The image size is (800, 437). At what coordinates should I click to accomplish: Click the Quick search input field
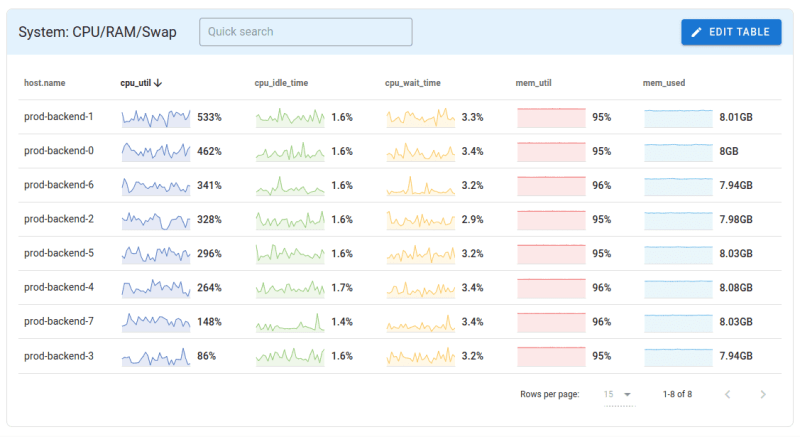[x=306, y=32]
